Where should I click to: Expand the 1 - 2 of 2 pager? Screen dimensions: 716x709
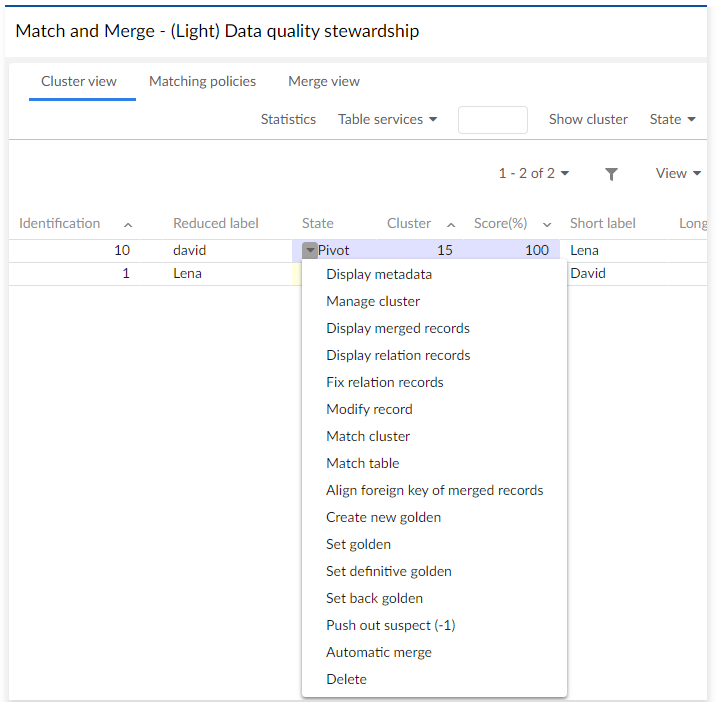(x=534, y=174)
